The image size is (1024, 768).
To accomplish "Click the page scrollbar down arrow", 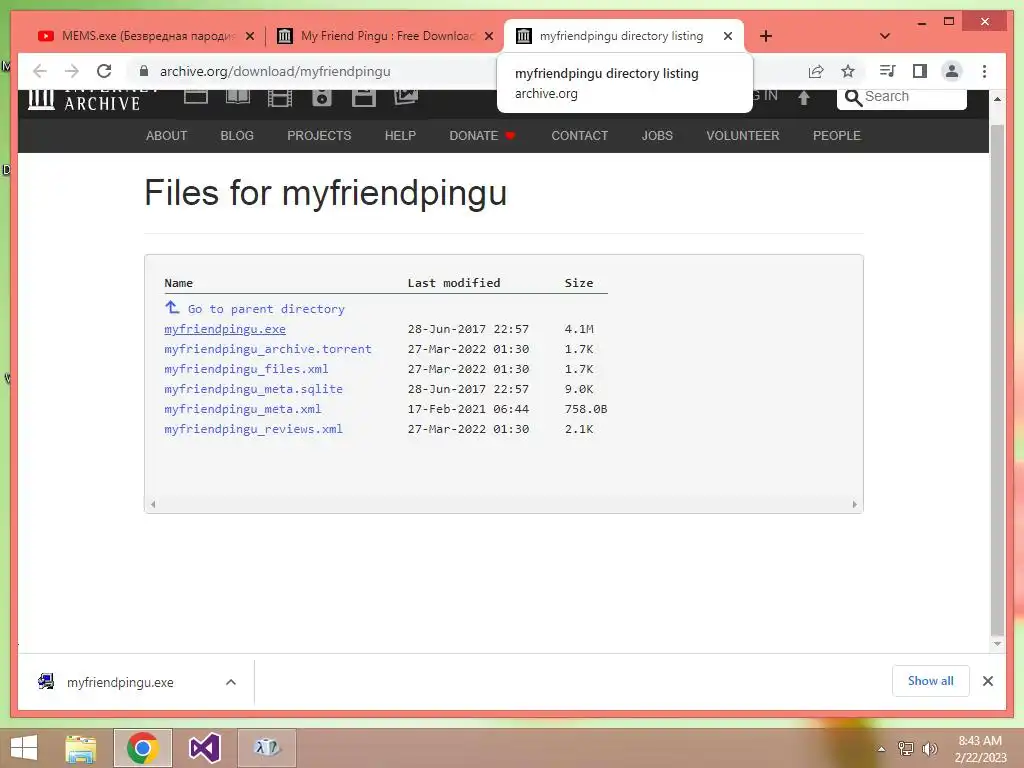I will pos(997,644).
